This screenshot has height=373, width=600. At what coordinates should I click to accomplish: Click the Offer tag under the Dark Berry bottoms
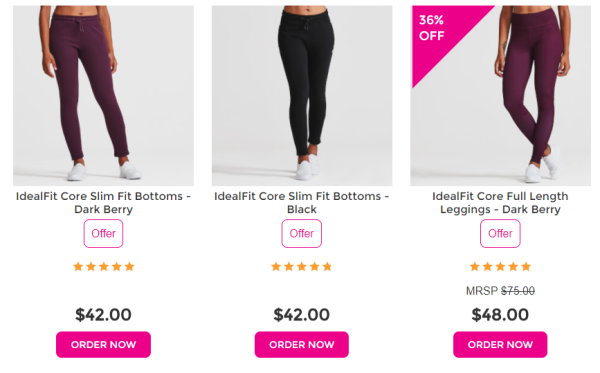pos(103,233)
